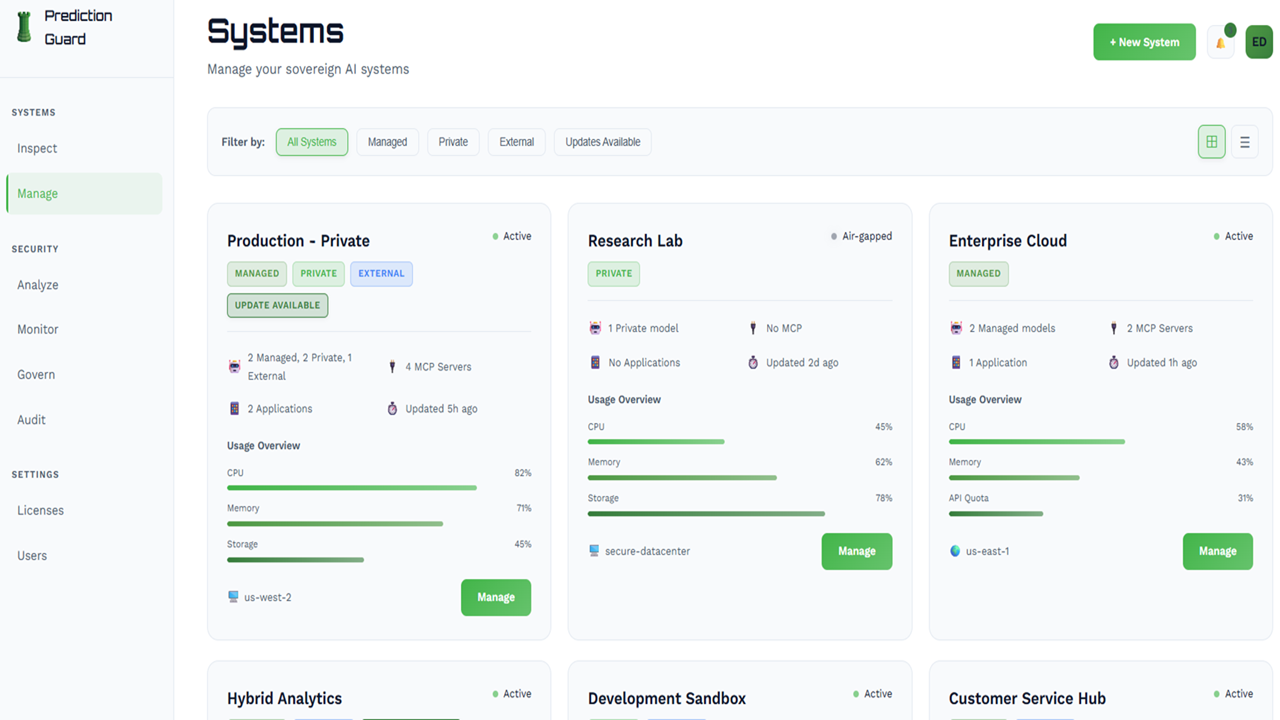Click the computer icon beside secure-datacenter

pos(594,551)
